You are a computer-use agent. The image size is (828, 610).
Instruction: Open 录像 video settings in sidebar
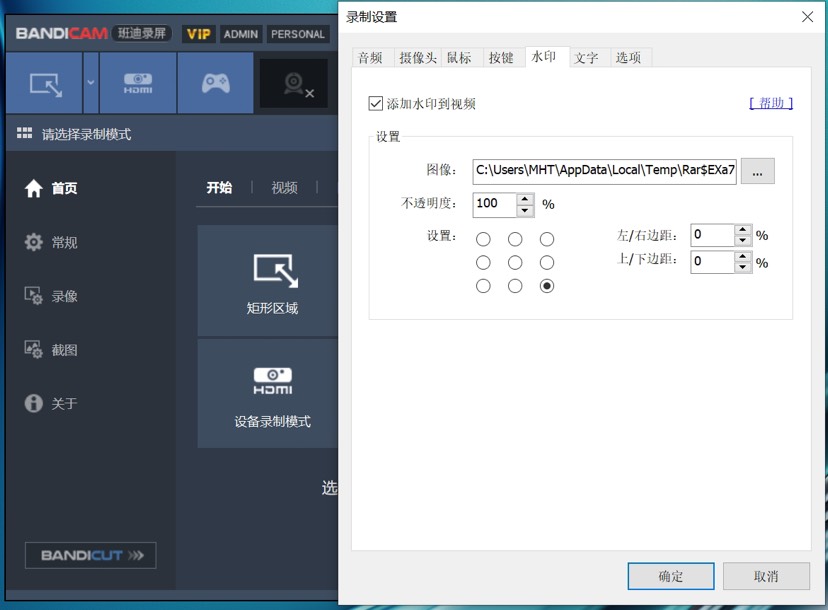51,296
